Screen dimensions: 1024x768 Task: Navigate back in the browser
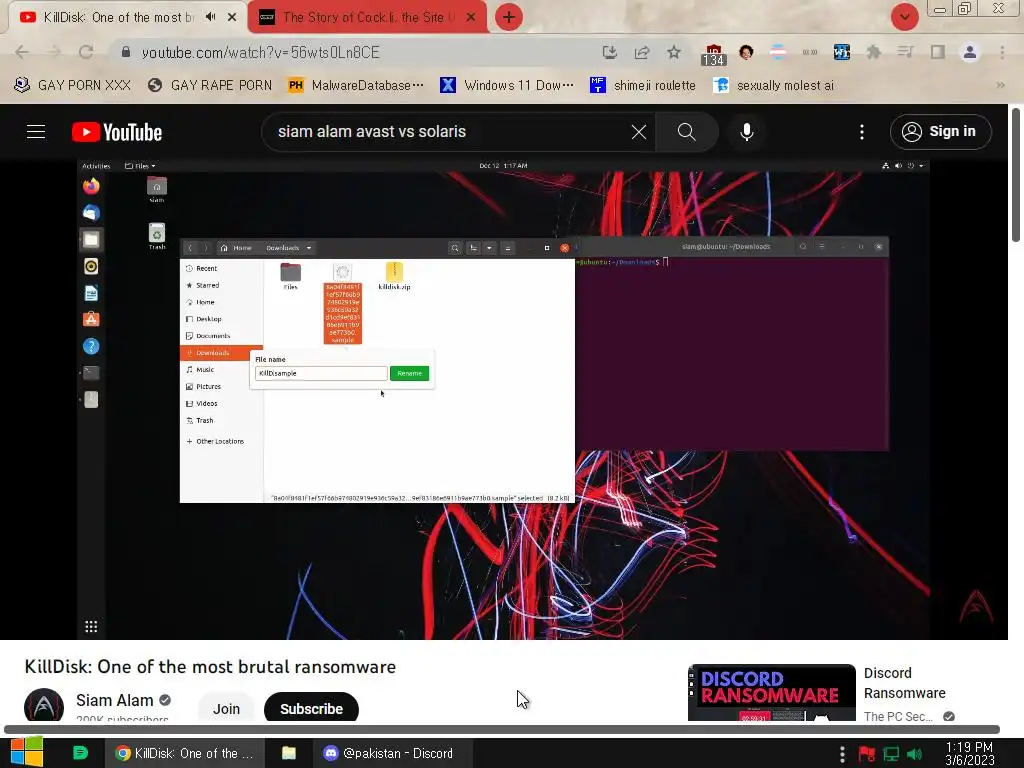tap(22, 52)
